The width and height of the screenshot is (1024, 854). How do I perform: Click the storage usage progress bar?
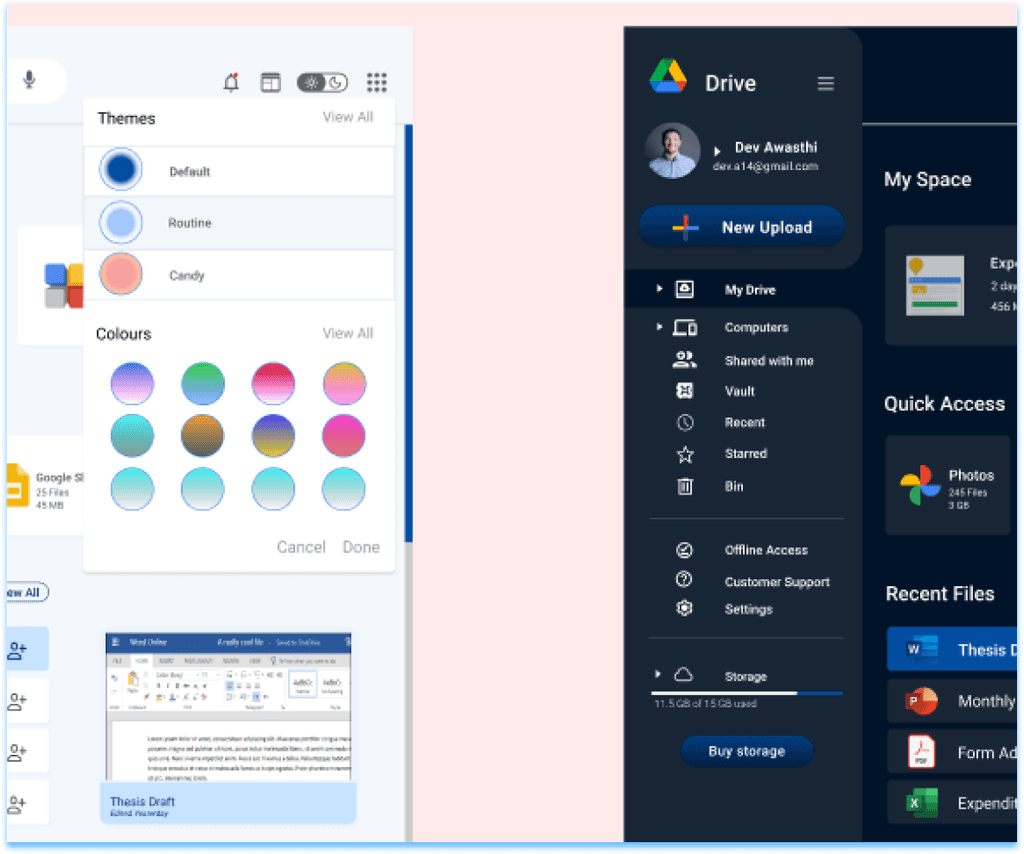point(747,693)
